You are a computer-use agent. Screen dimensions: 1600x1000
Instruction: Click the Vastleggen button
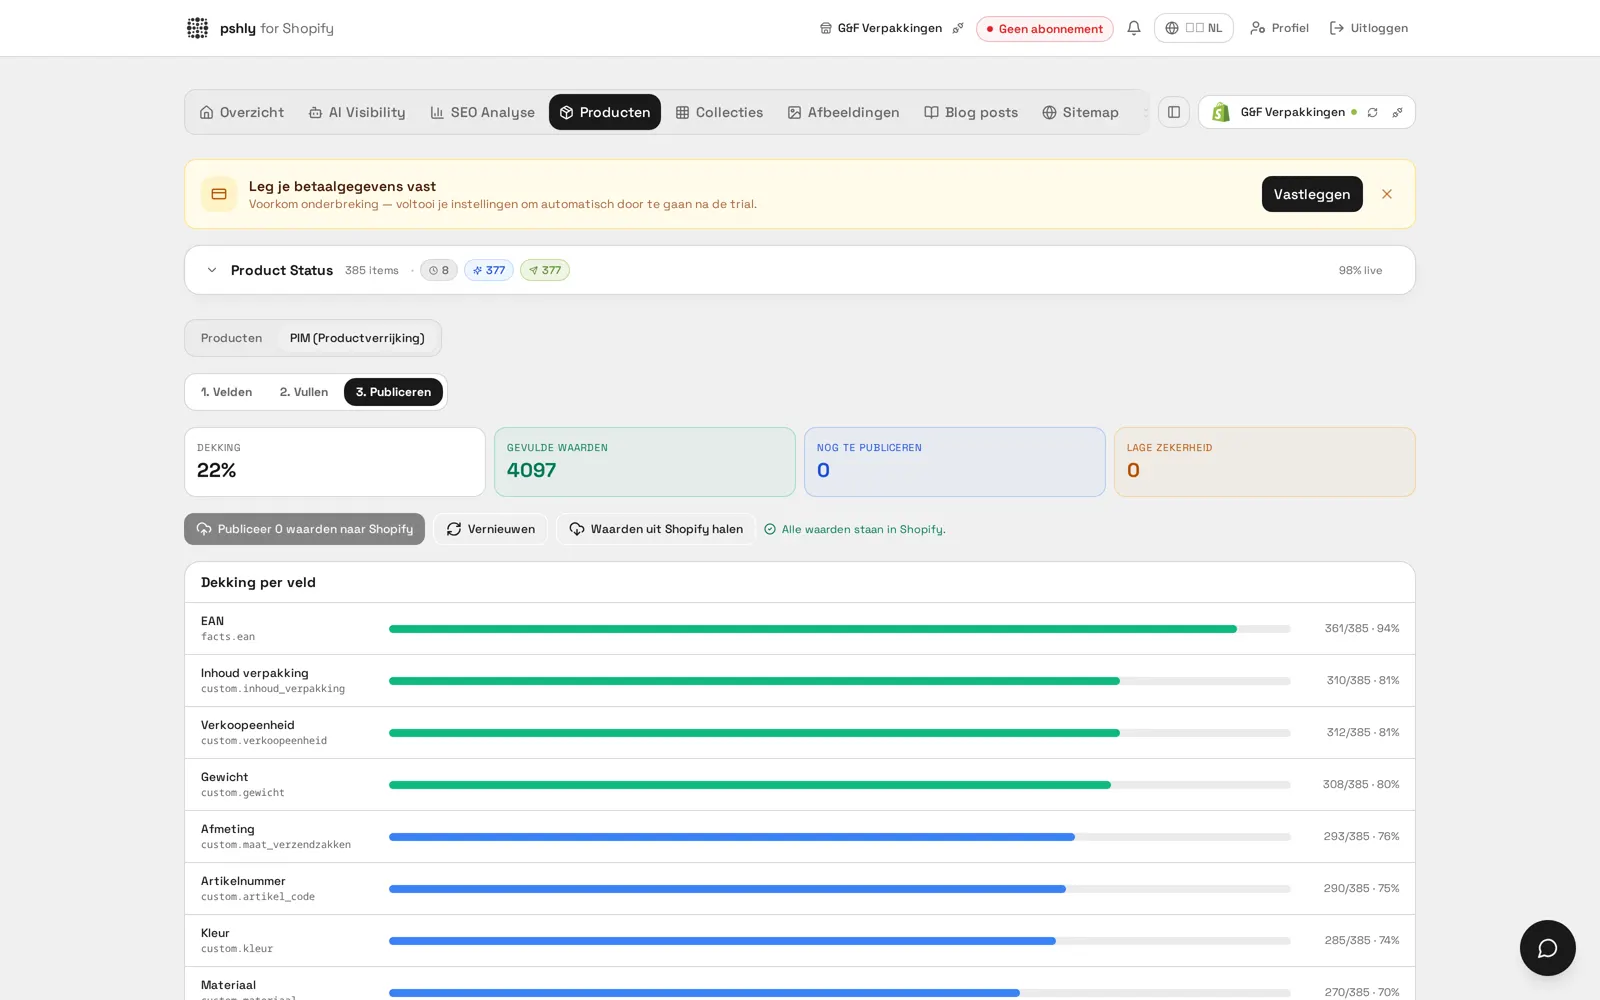[1312, 194]
